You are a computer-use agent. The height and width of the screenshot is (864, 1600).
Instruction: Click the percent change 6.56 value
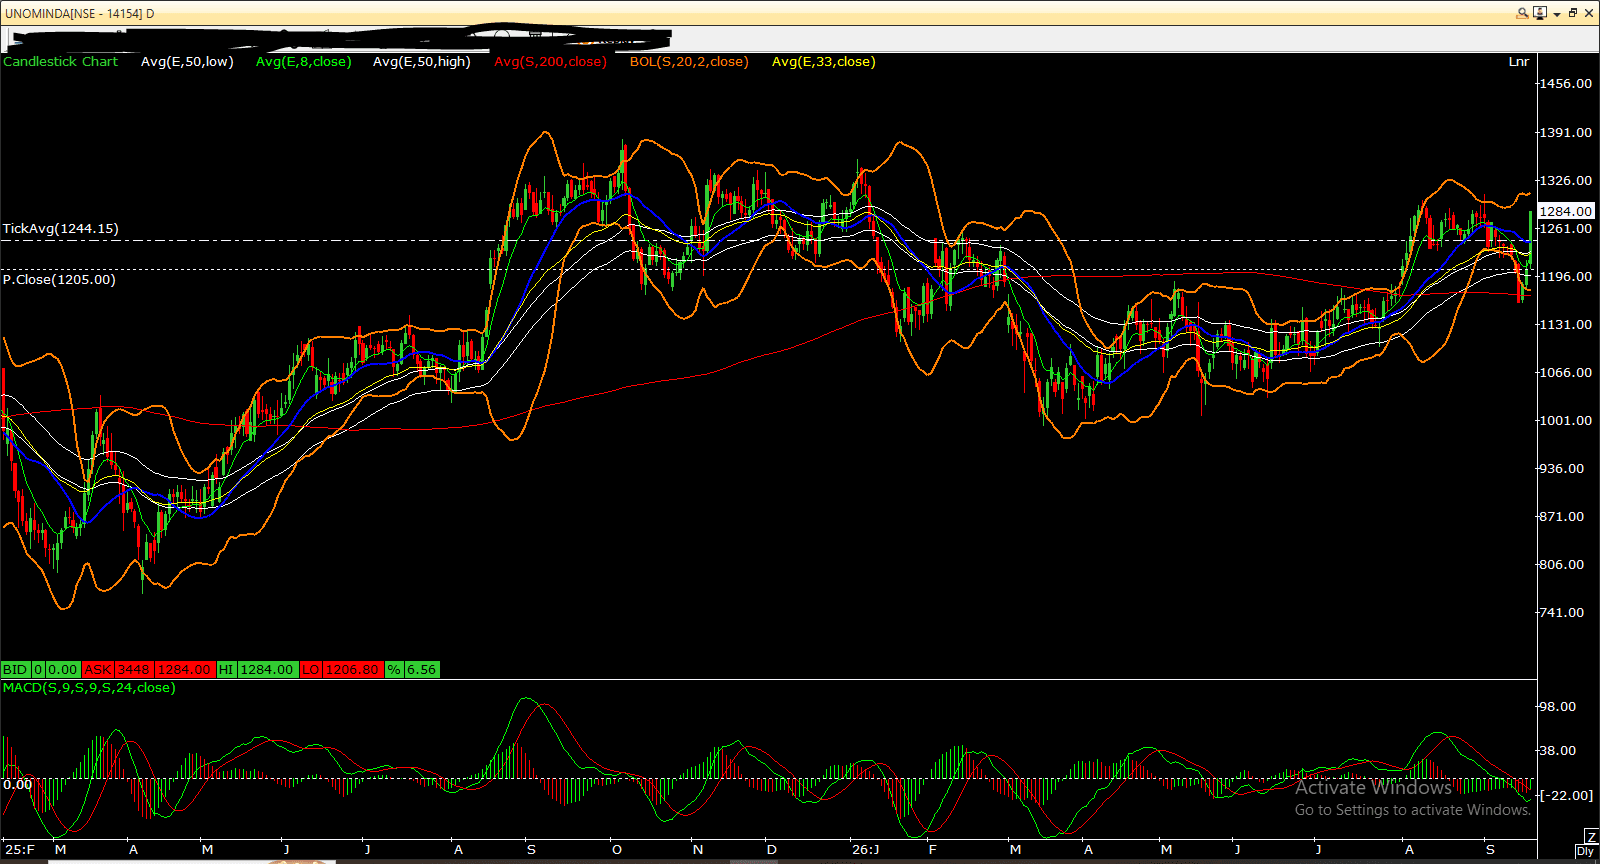422,670
